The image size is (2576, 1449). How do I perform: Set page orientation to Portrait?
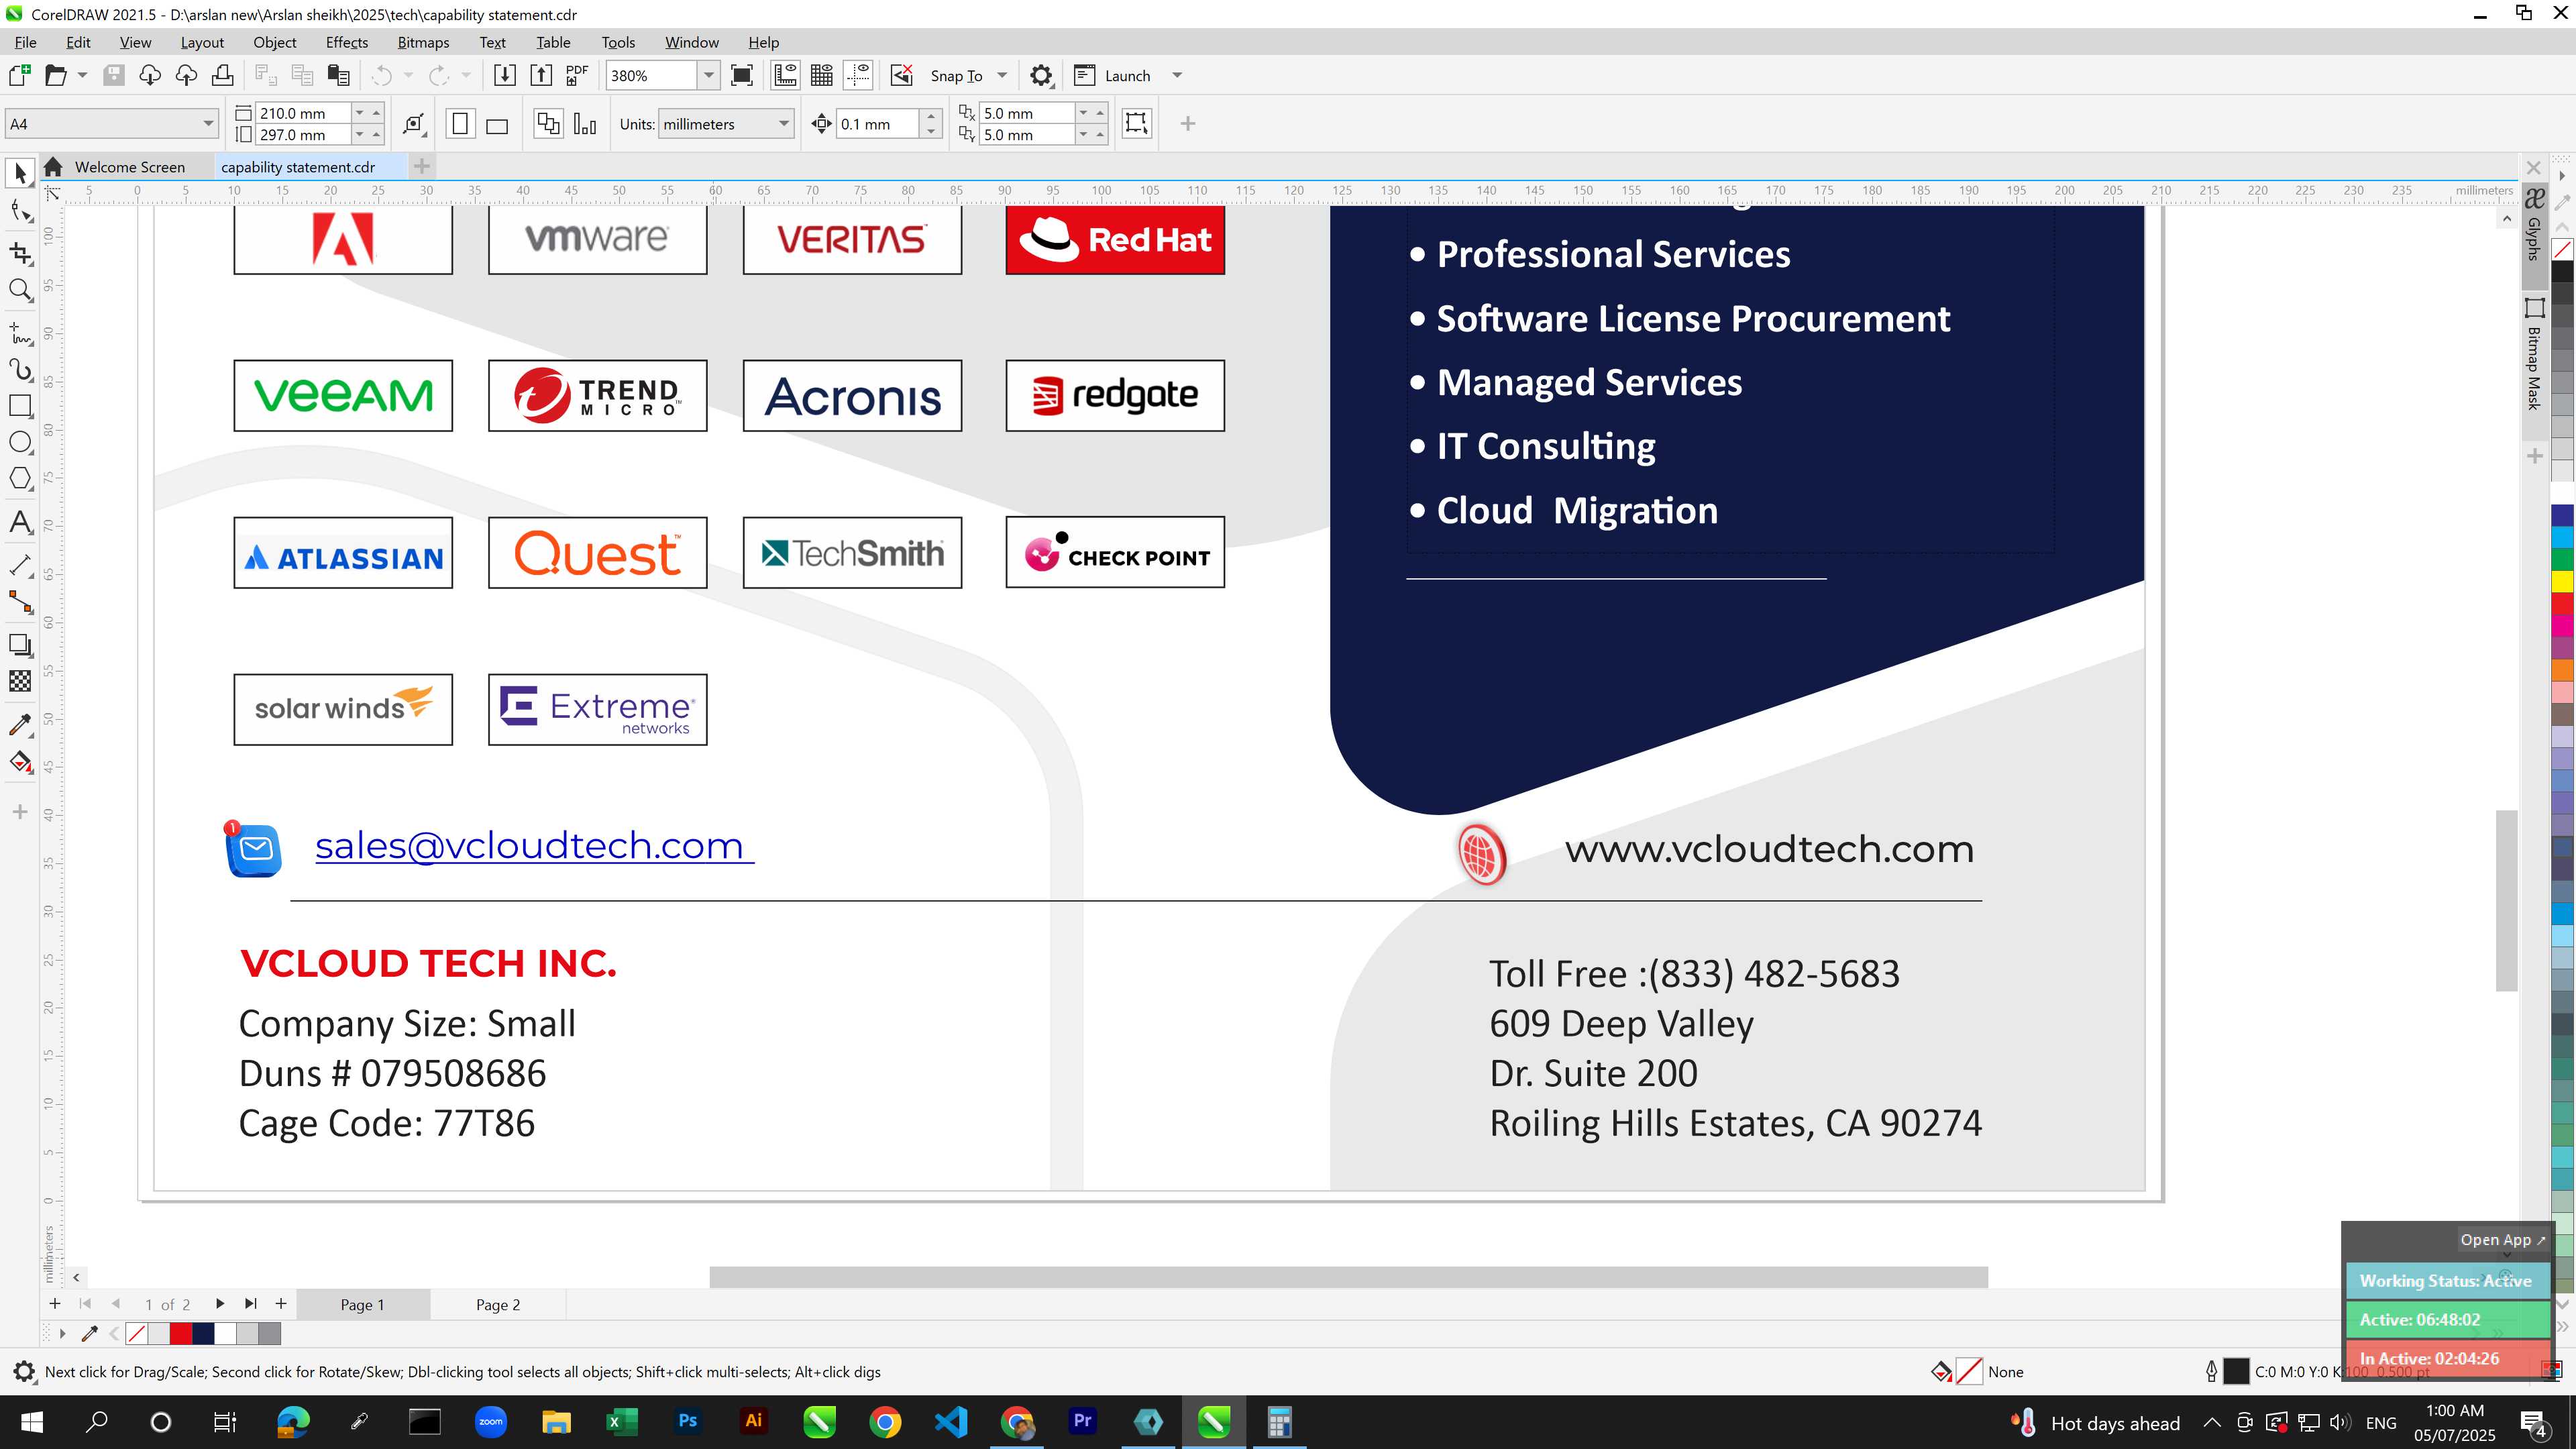[x=460, y=124]
